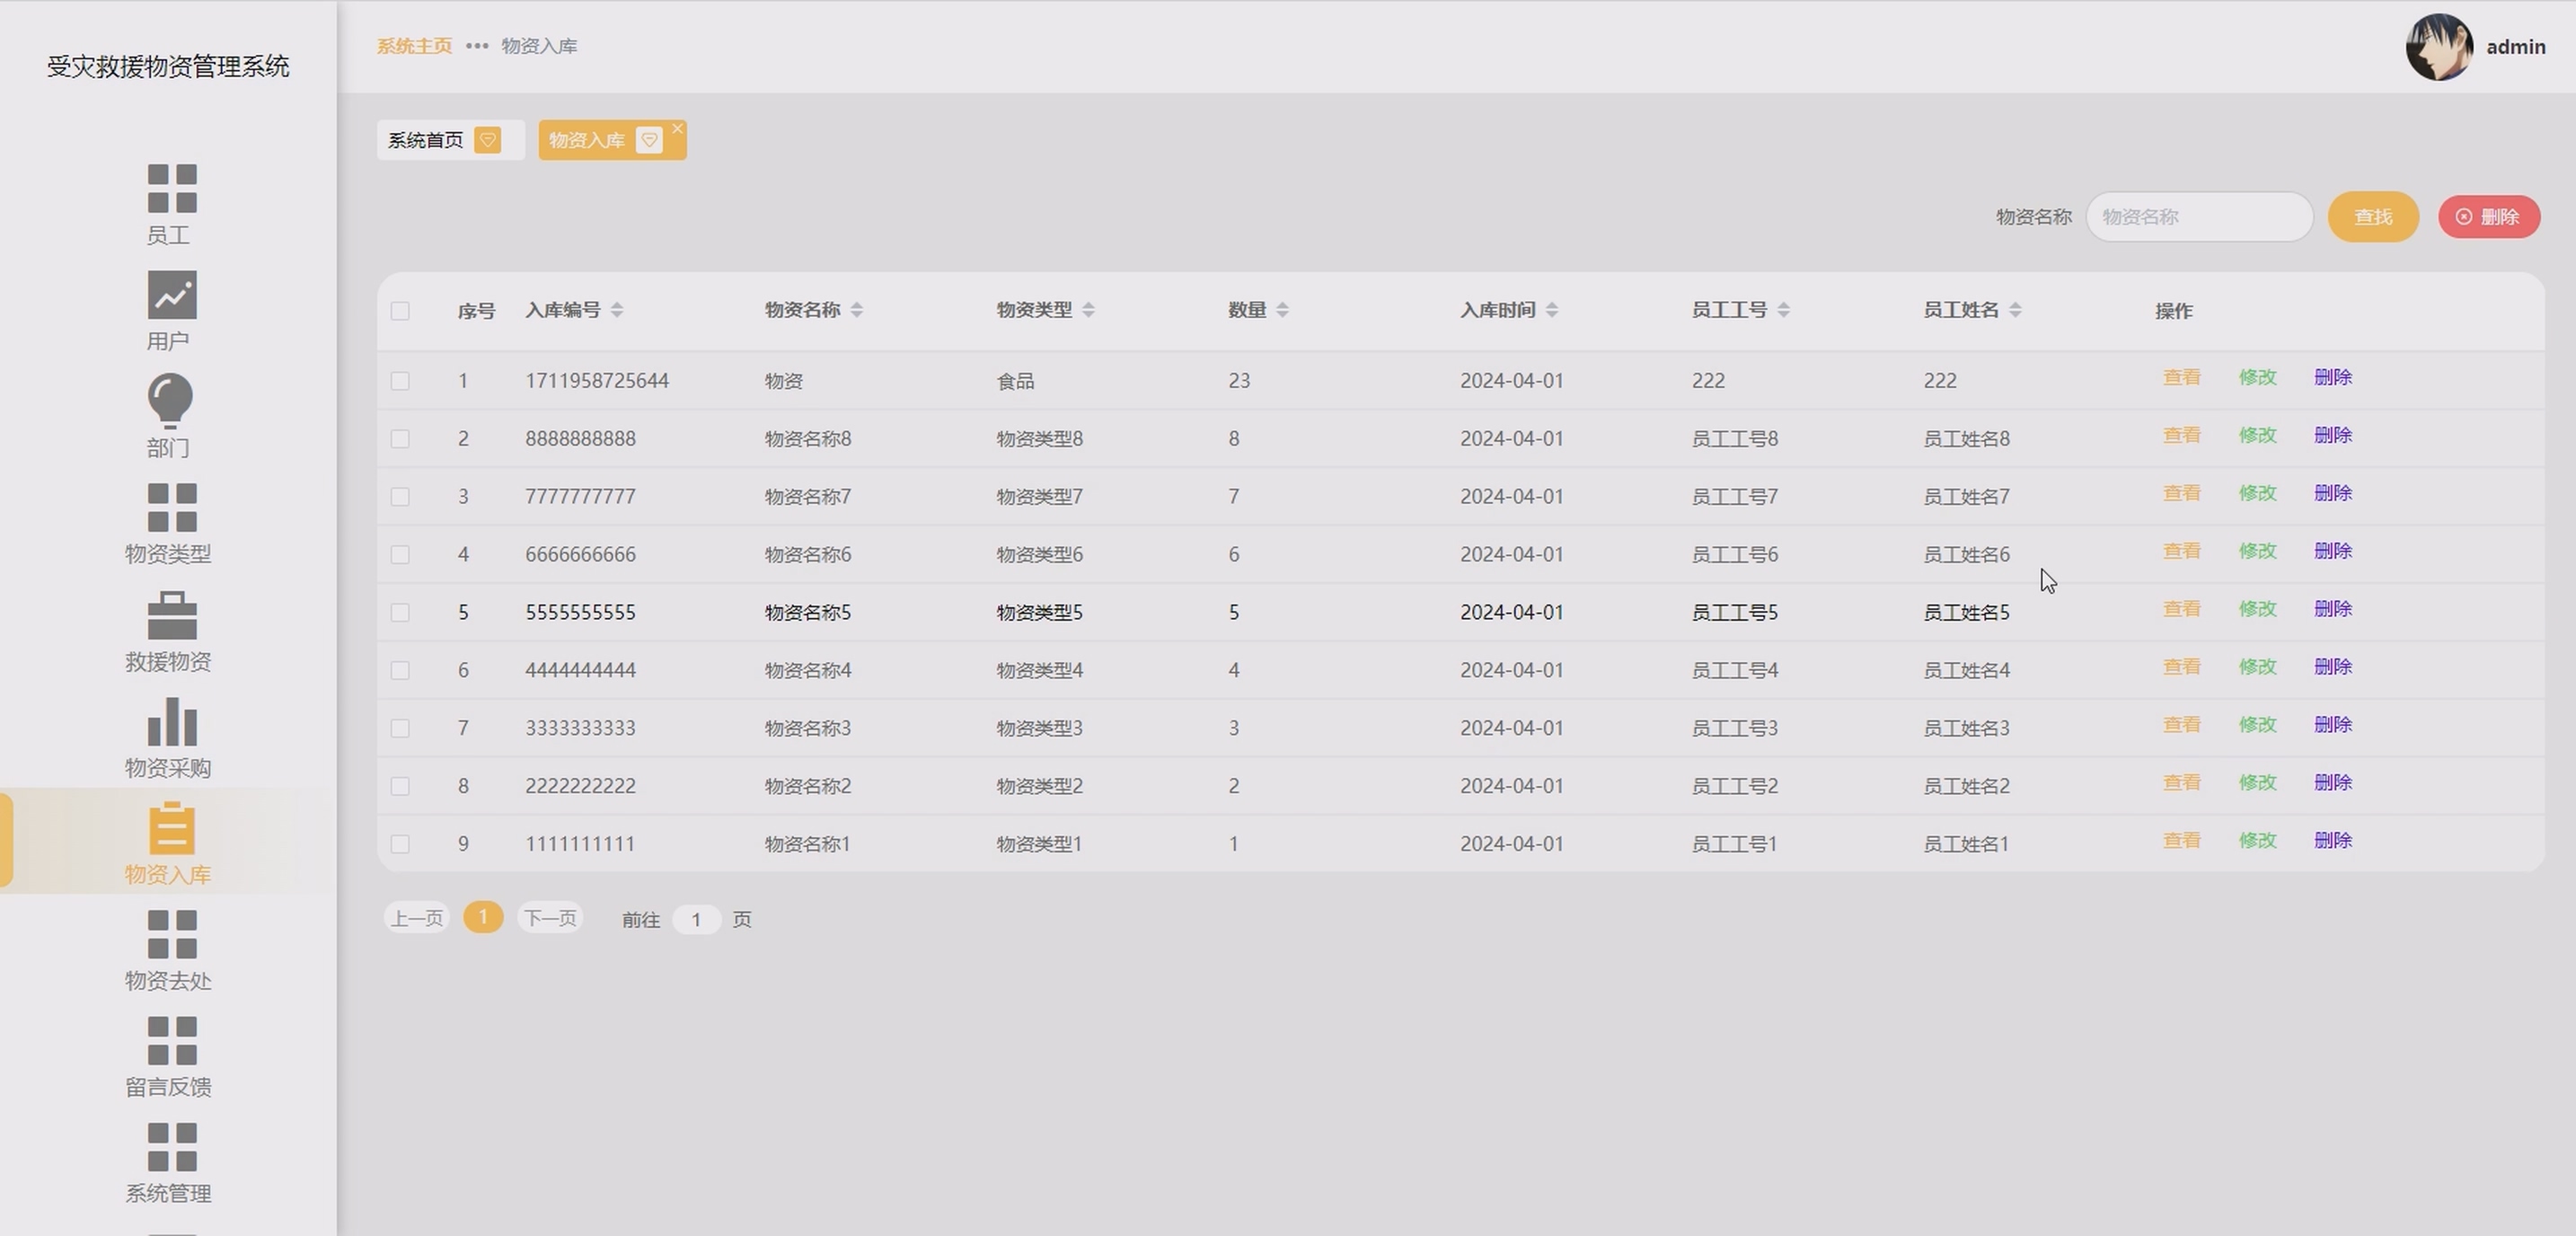View record 3333333333 via 查看

tap(2182, 725)
